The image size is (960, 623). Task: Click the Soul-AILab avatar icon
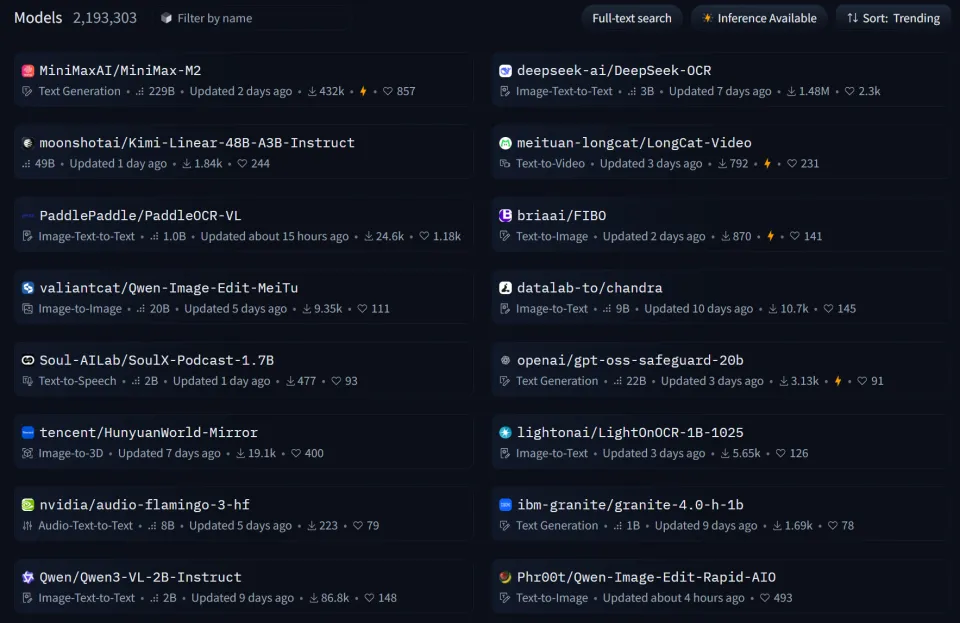[x=28, y=360]
